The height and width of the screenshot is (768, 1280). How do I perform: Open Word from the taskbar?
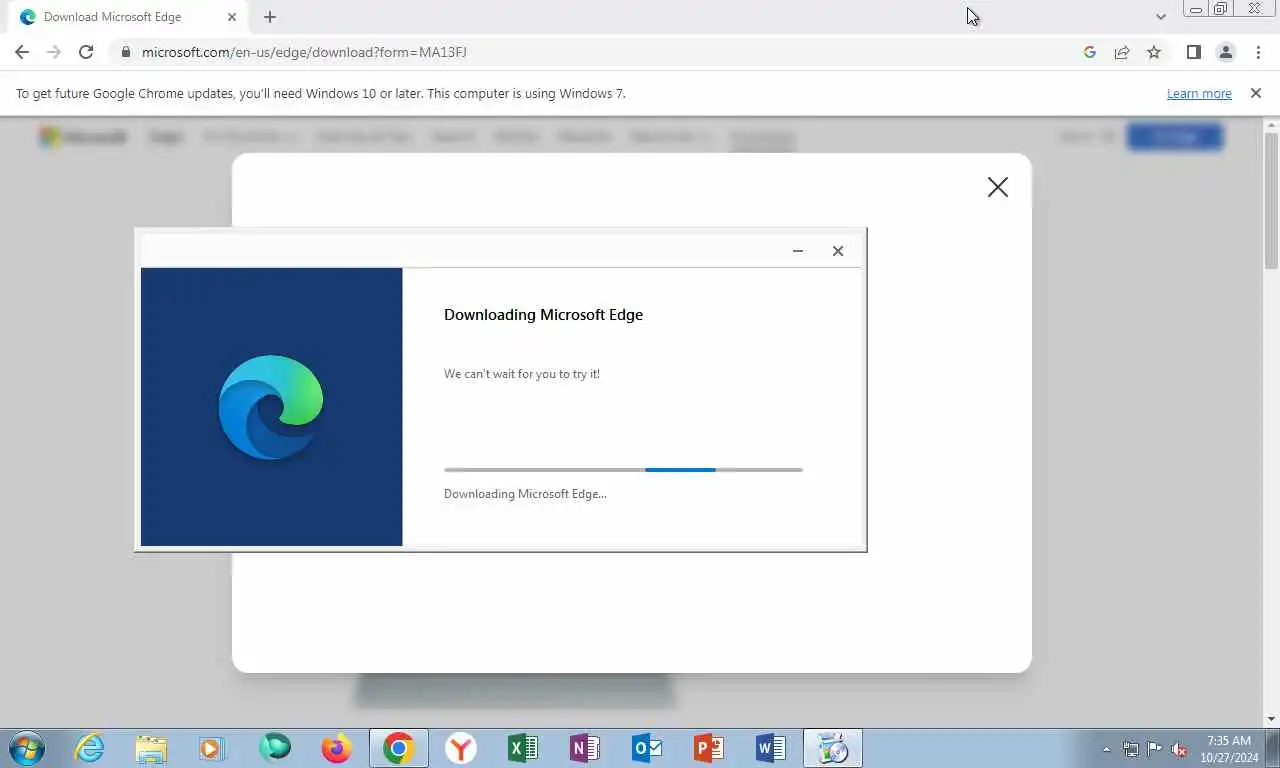(771, 748)
